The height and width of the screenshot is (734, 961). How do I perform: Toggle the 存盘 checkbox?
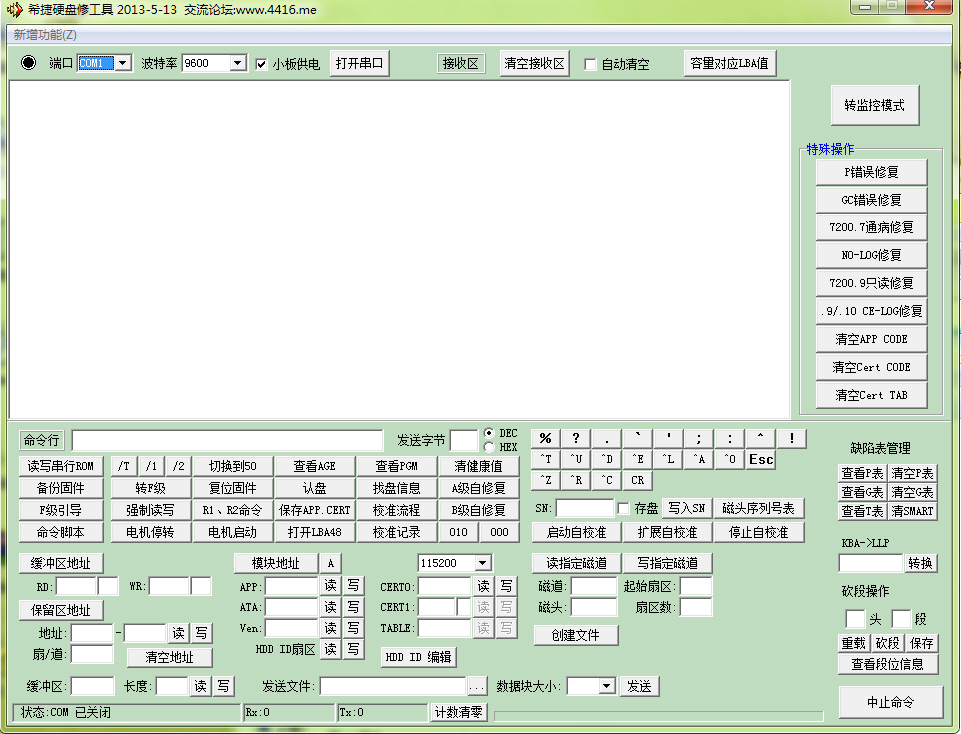coord(623,509)
